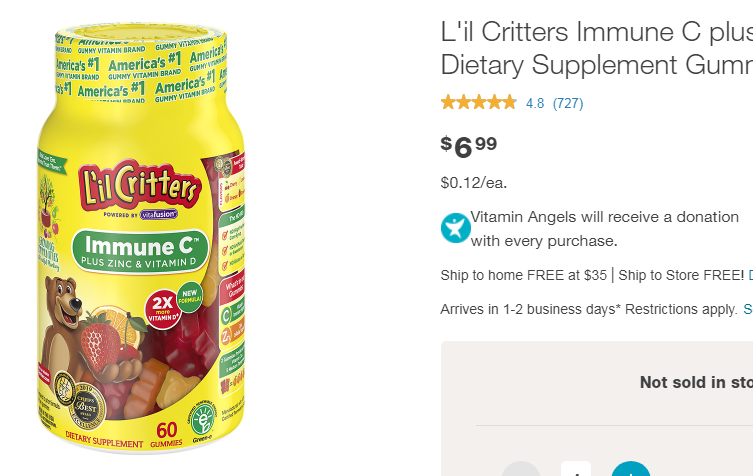
Task: Click the Not sold in stores heading
Action: [x=696, y=382]
